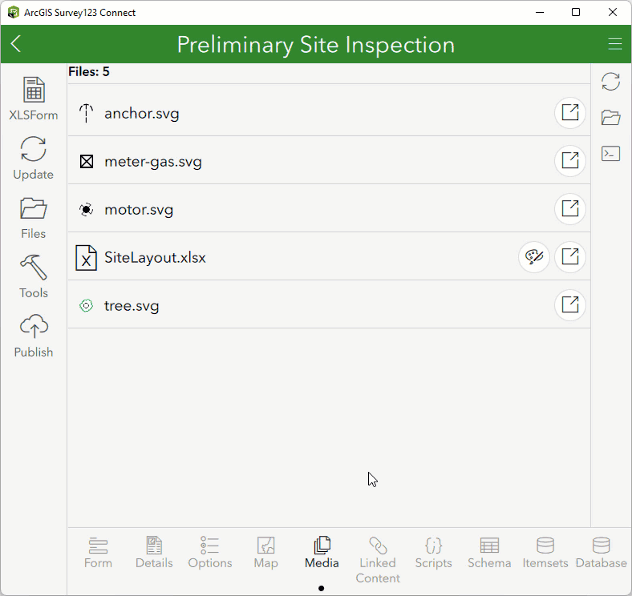Open the Options tab

pyautogui.click(x=210, y=552)
